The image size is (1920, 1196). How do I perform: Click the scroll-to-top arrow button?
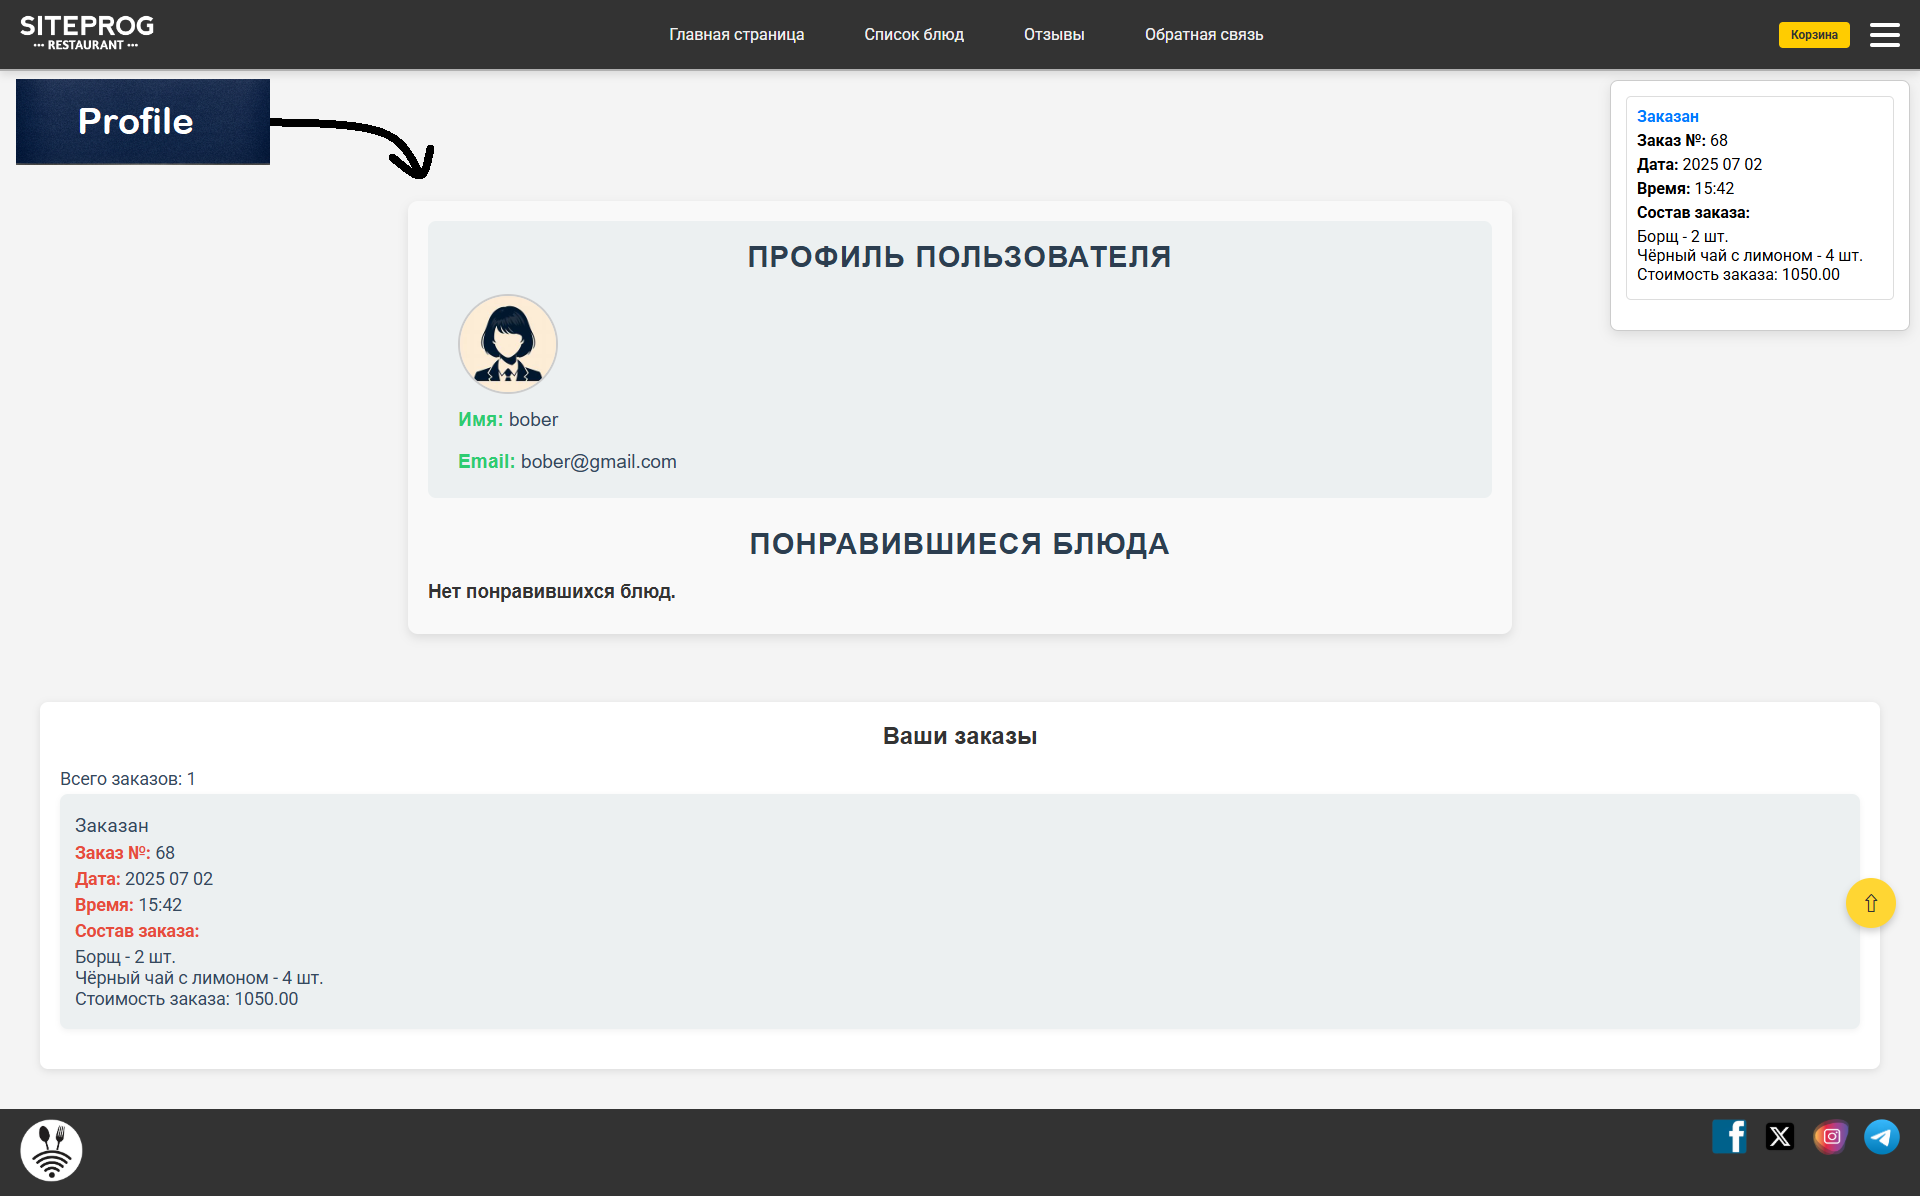1870,903
